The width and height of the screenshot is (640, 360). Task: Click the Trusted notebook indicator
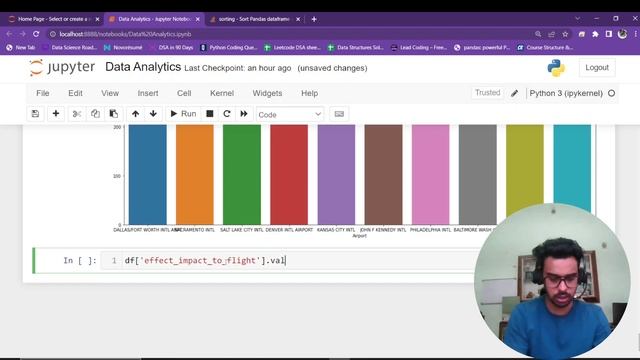487,93
